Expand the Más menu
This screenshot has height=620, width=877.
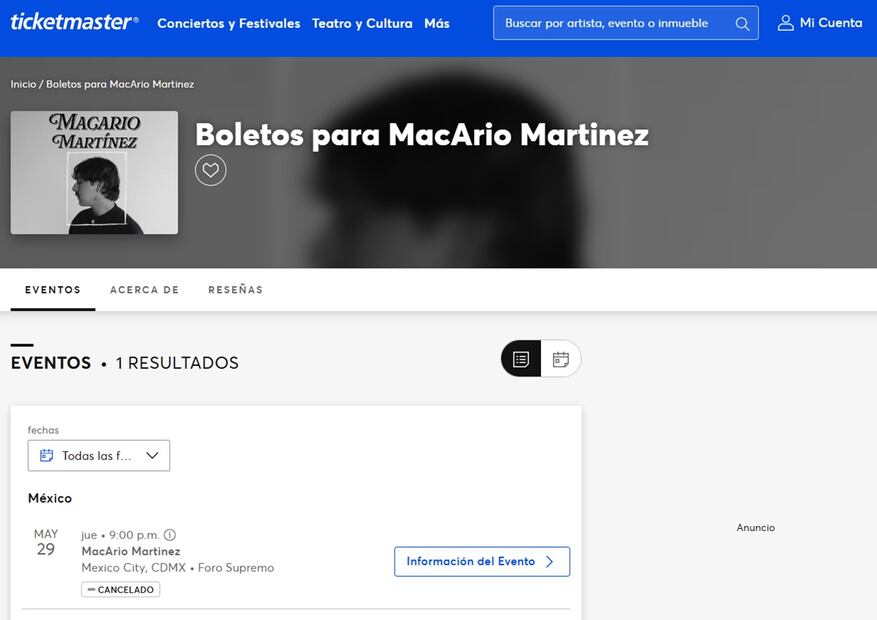pyautogui.click(x=437, y=23)
